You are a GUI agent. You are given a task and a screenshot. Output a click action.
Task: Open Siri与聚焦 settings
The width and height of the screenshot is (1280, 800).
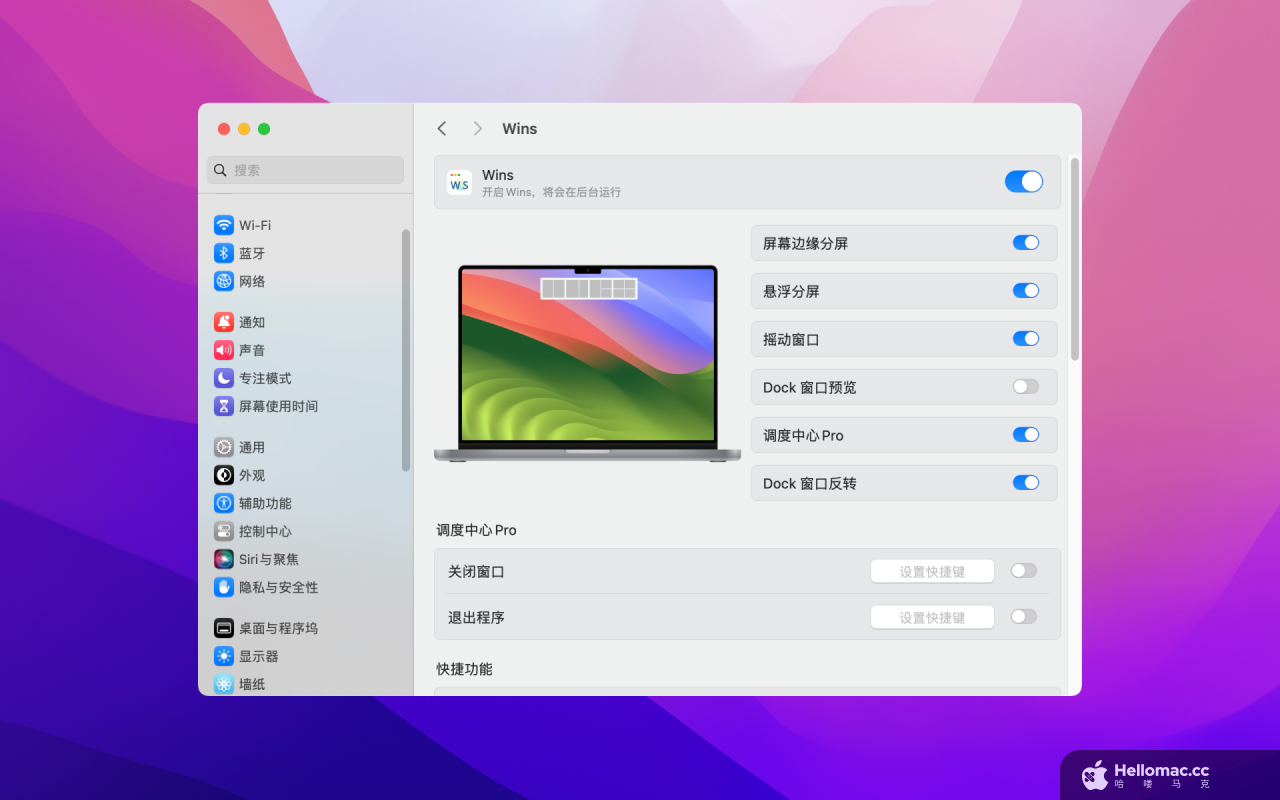305,559
